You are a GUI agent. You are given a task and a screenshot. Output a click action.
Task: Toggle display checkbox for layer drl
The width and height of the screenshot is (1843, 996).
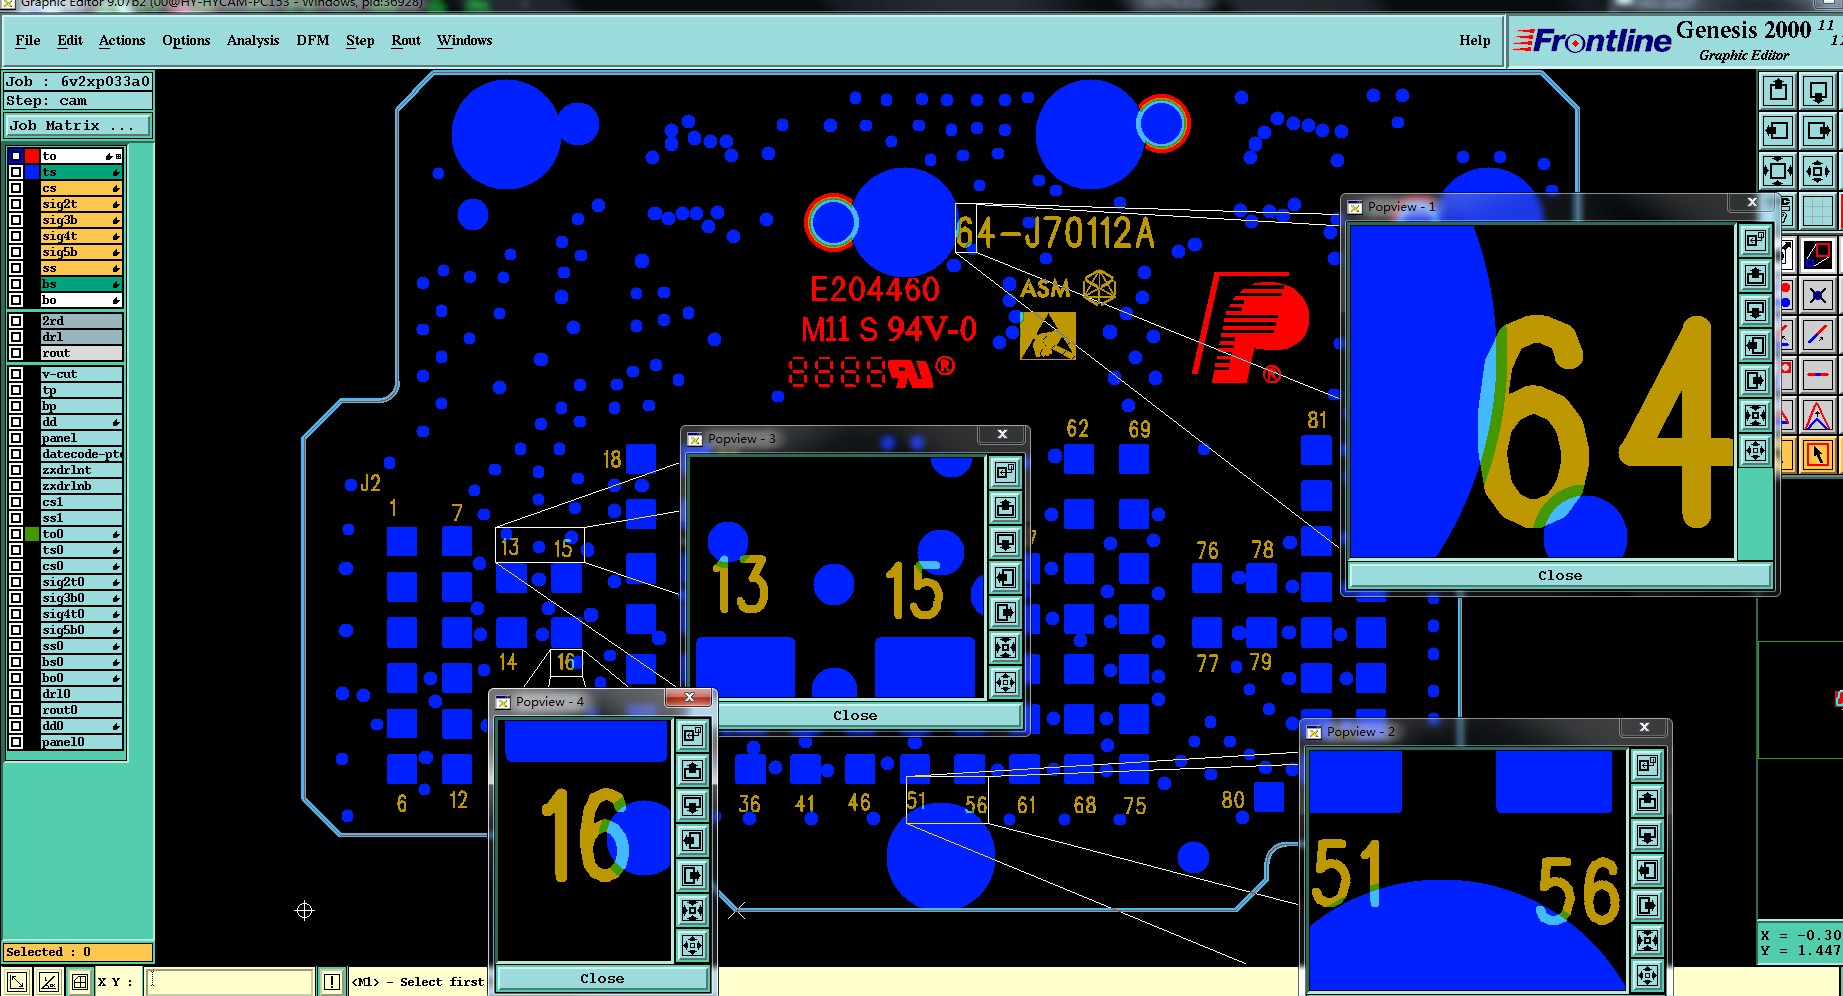(16, 337)
